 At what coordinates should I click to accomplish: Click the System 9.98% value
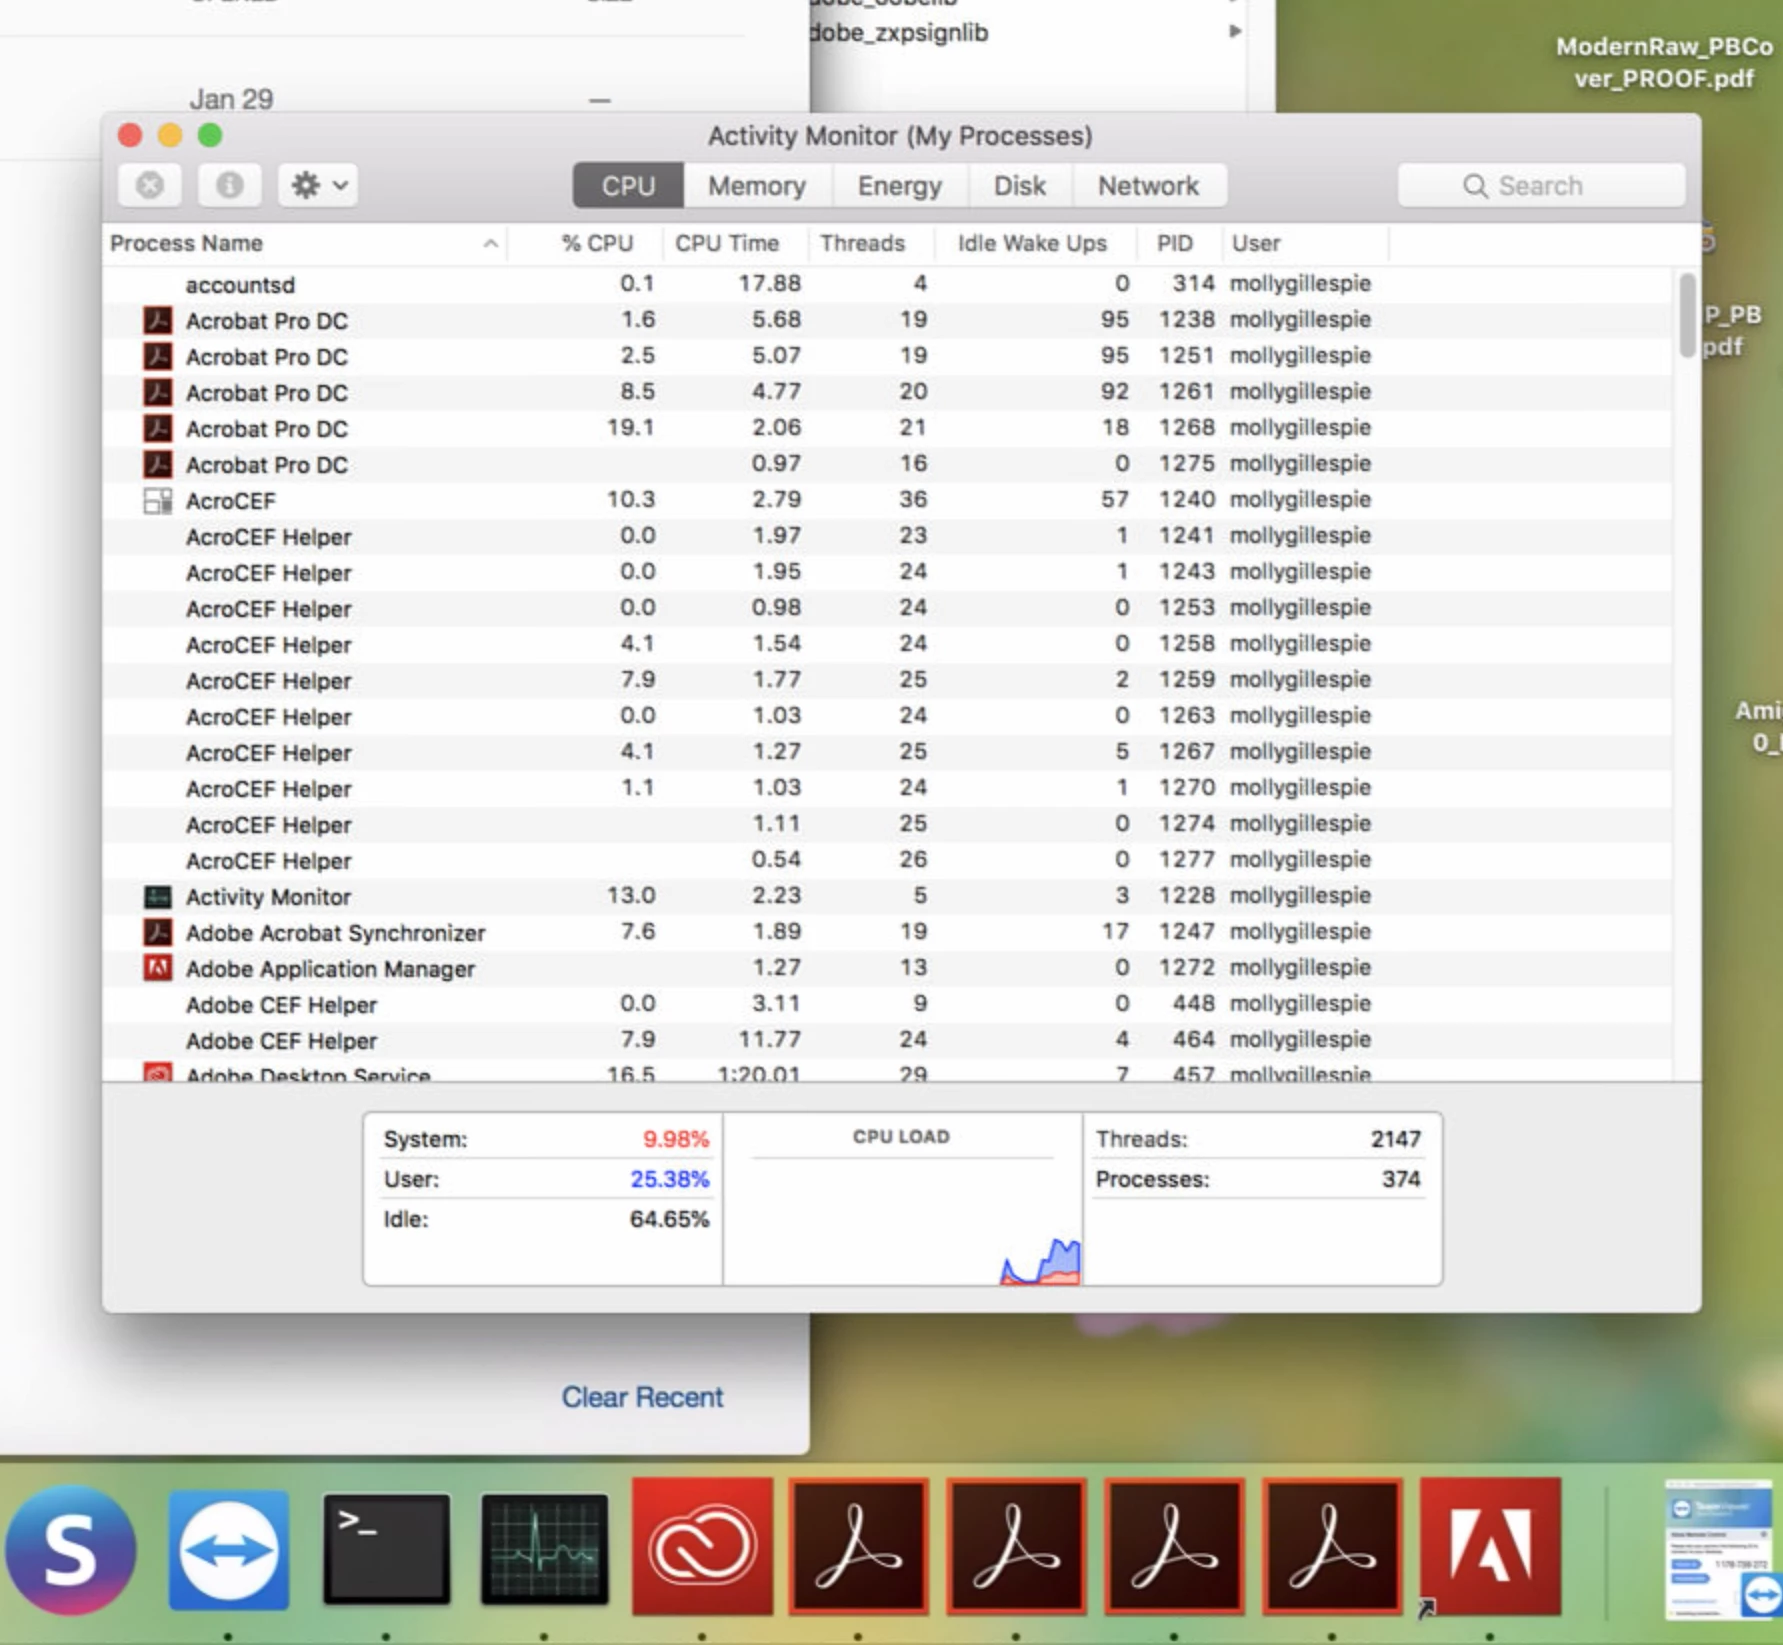(x=675, y=1139)
